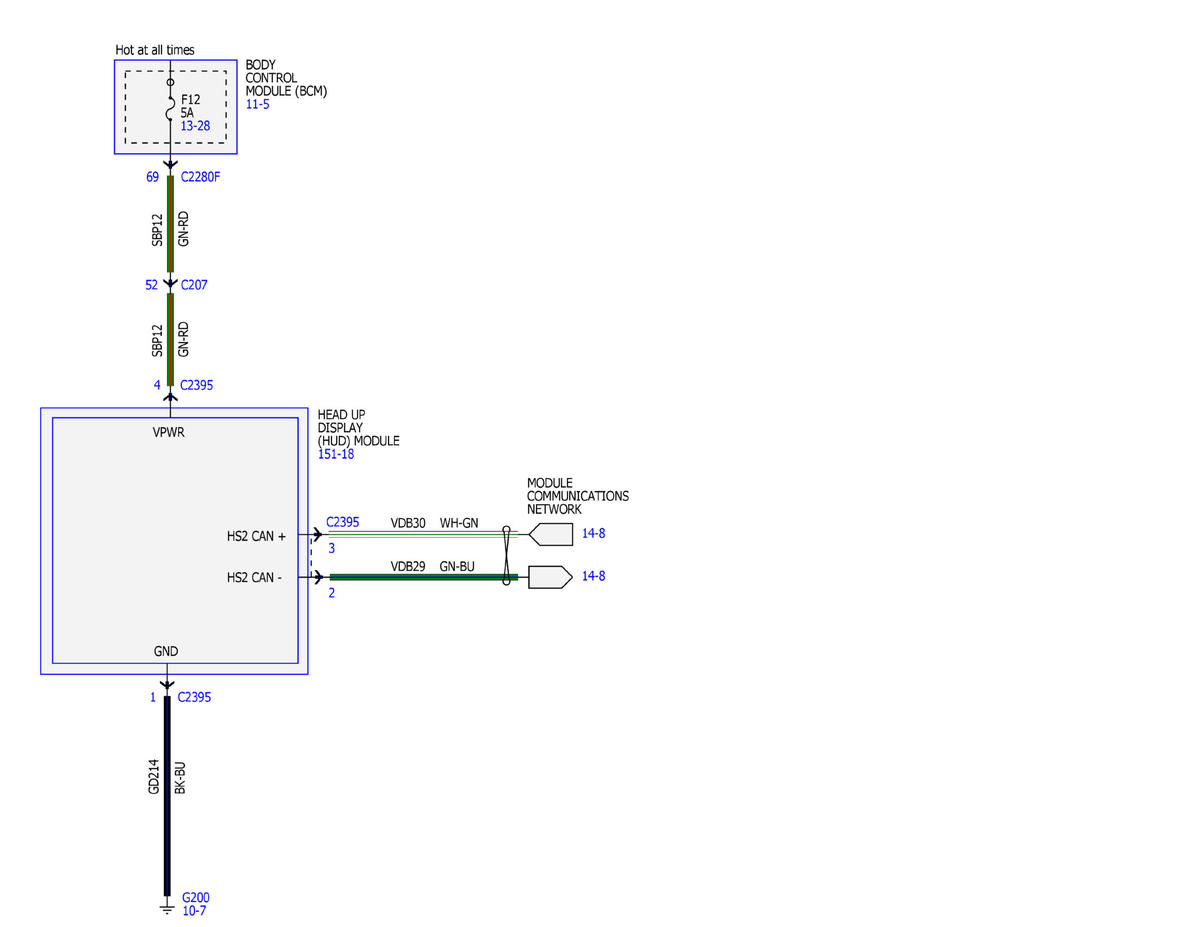Follow the 151-18 reference under HUD module
This screenshot has width=1200, height=927.
(336, 454)
